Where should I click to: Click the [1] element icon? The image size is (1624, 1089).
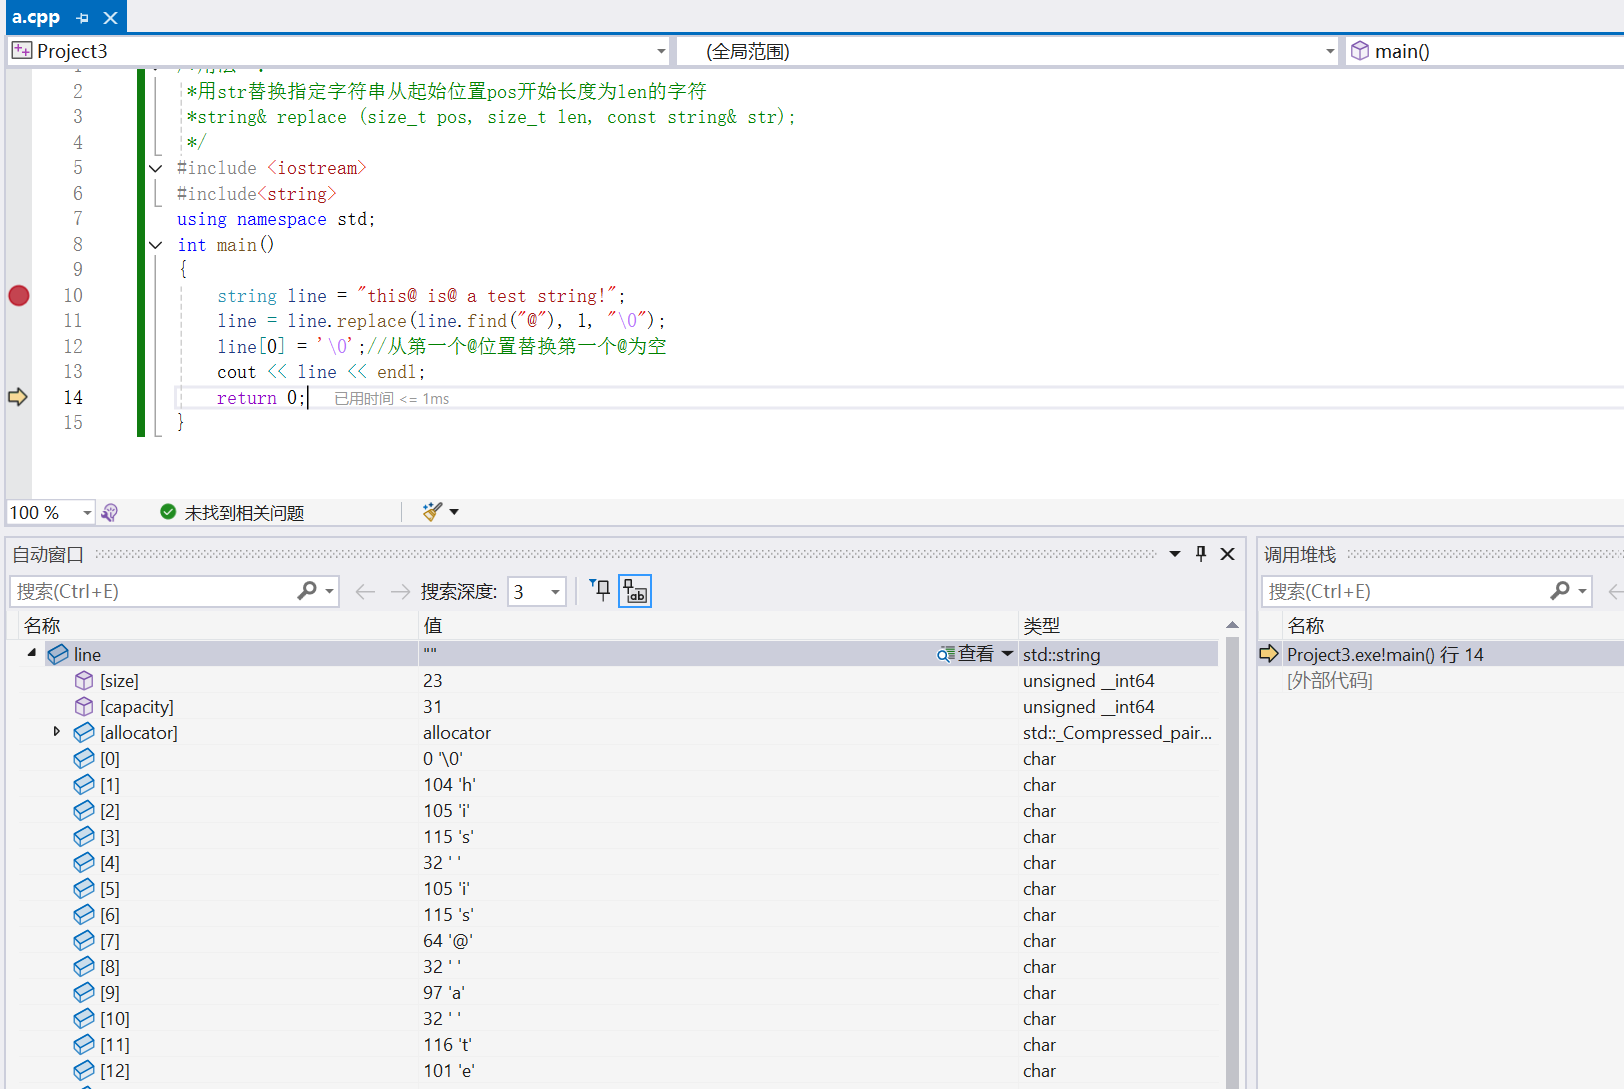(84, 785)
